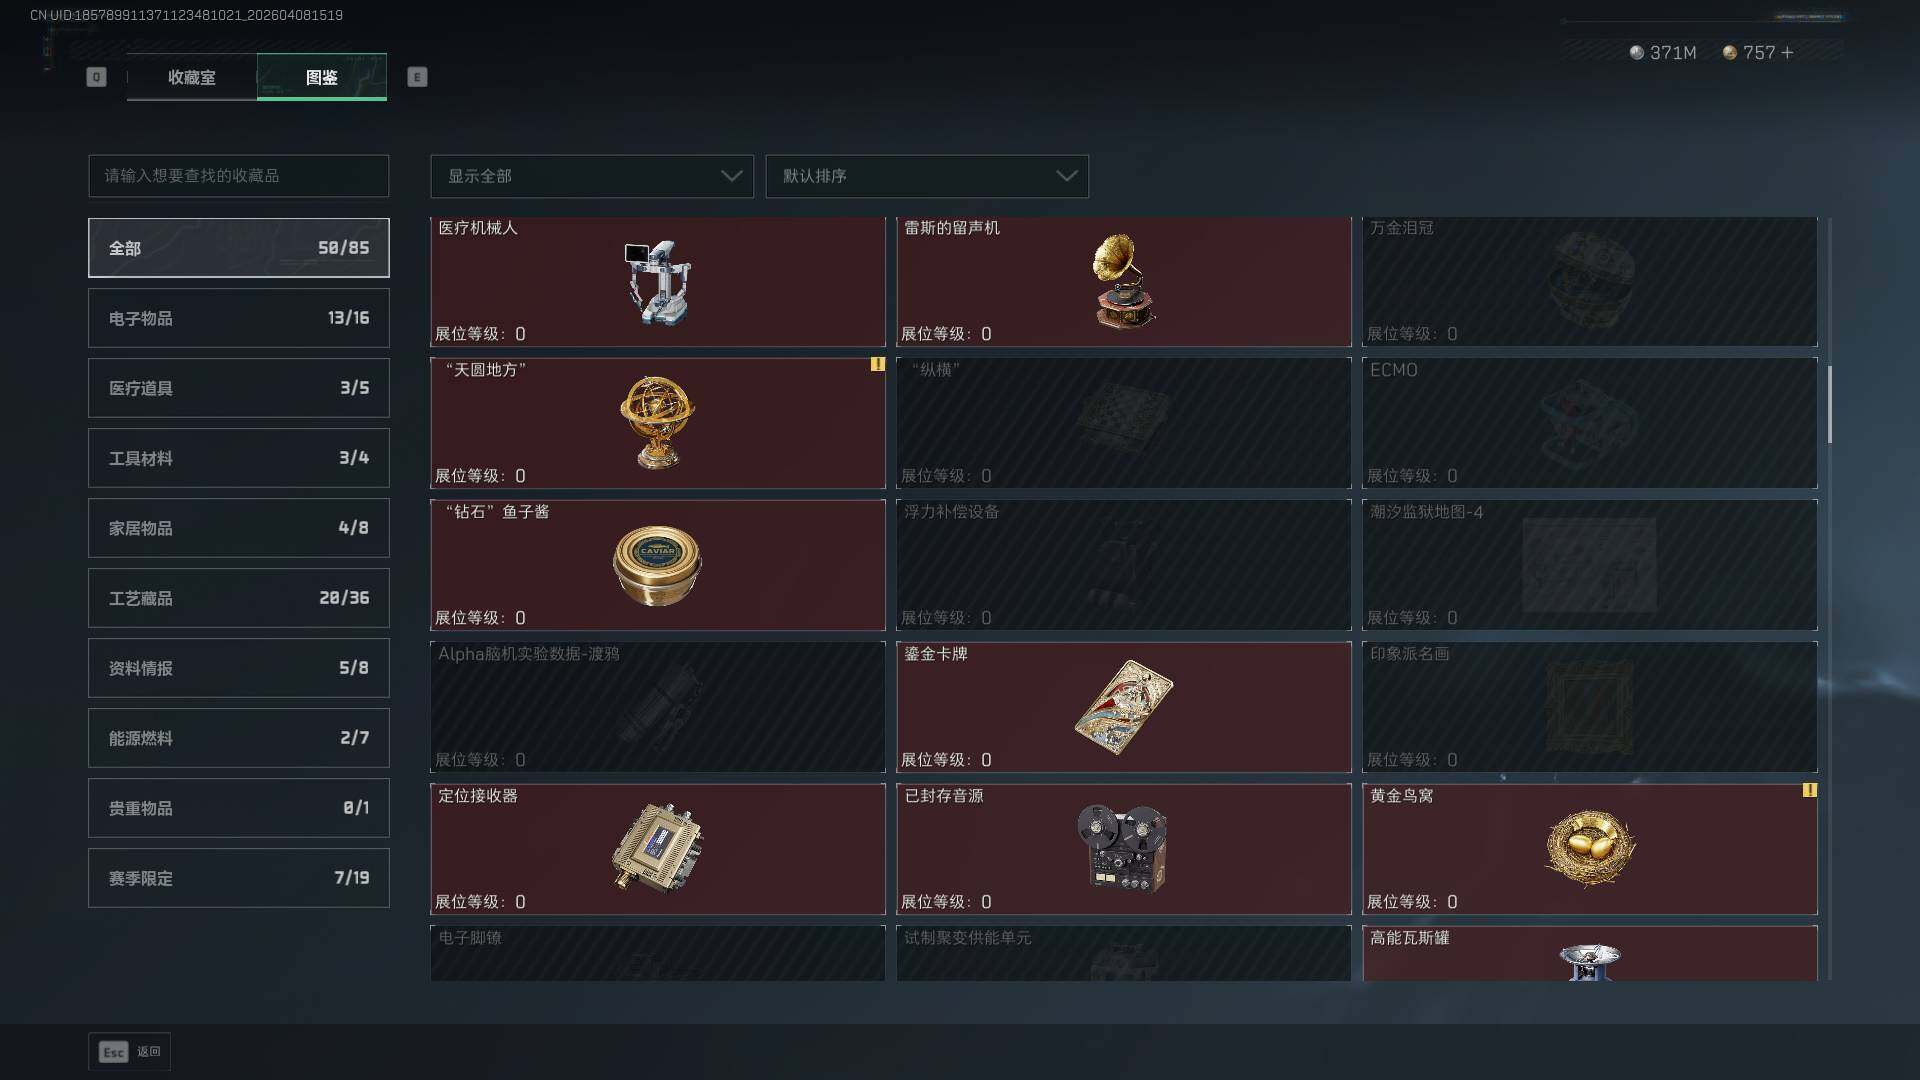Select the 图鉴 tab
Screen dimensions: 1920x1080
[322, 77]
